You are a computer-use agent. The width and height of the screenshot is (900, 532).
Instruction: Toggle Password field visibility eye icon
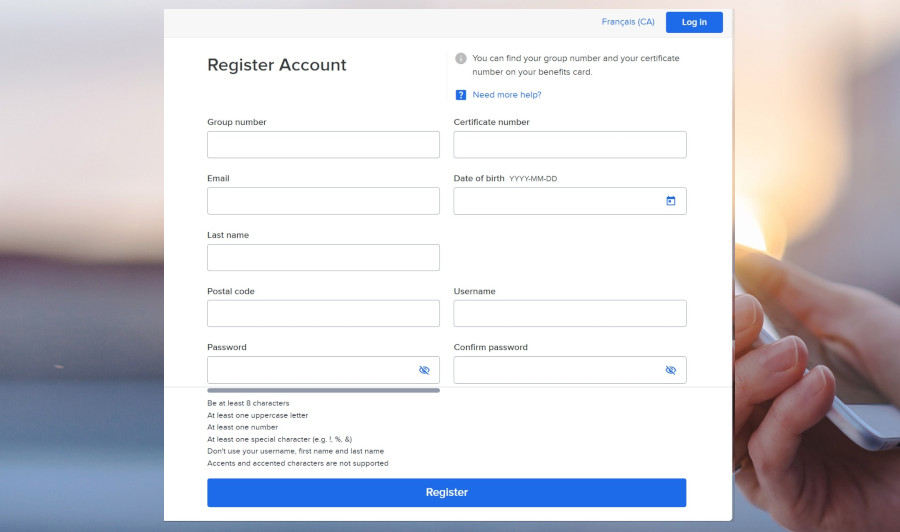click(424, 370)
